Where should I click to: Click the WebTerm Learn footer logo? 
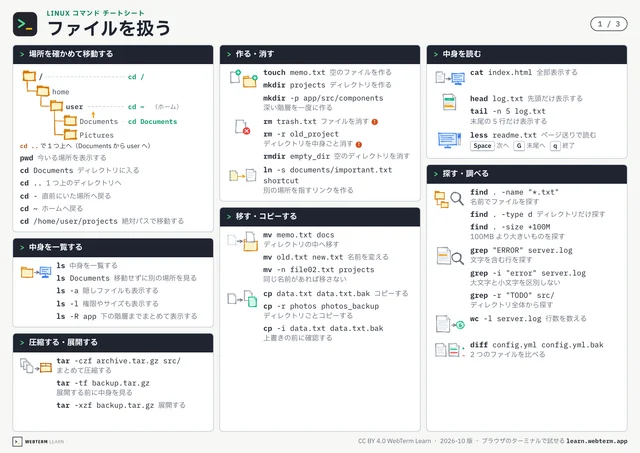[x=38, y=442]
